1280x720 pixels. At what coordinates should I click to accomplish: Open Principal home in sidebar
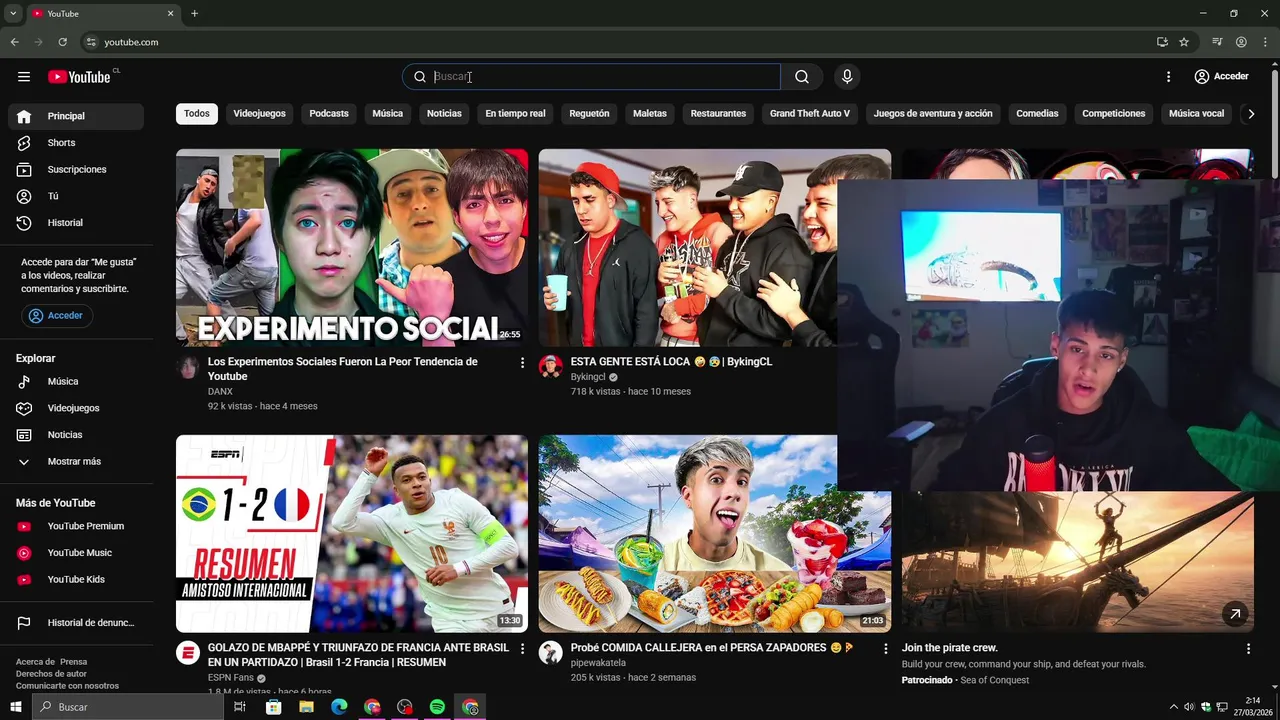76,116
